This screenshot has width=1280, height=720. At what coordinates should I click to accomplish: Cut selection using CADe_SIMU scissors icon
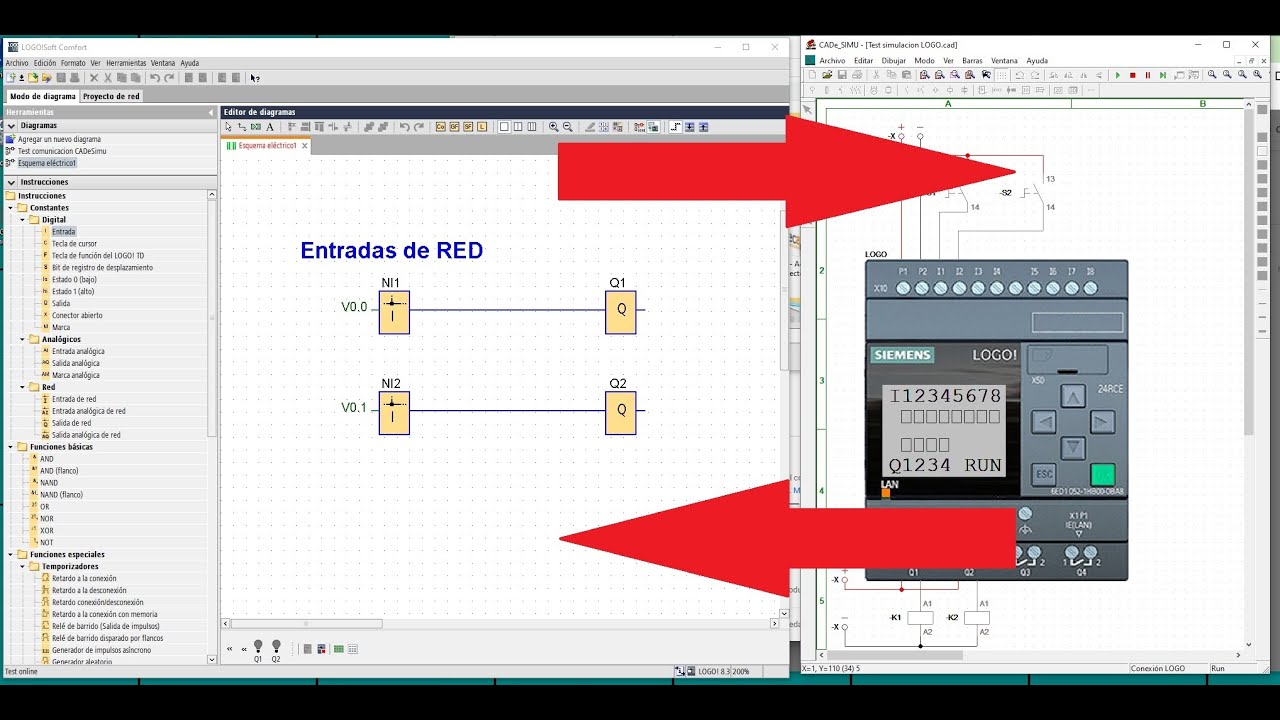[877, 75]
